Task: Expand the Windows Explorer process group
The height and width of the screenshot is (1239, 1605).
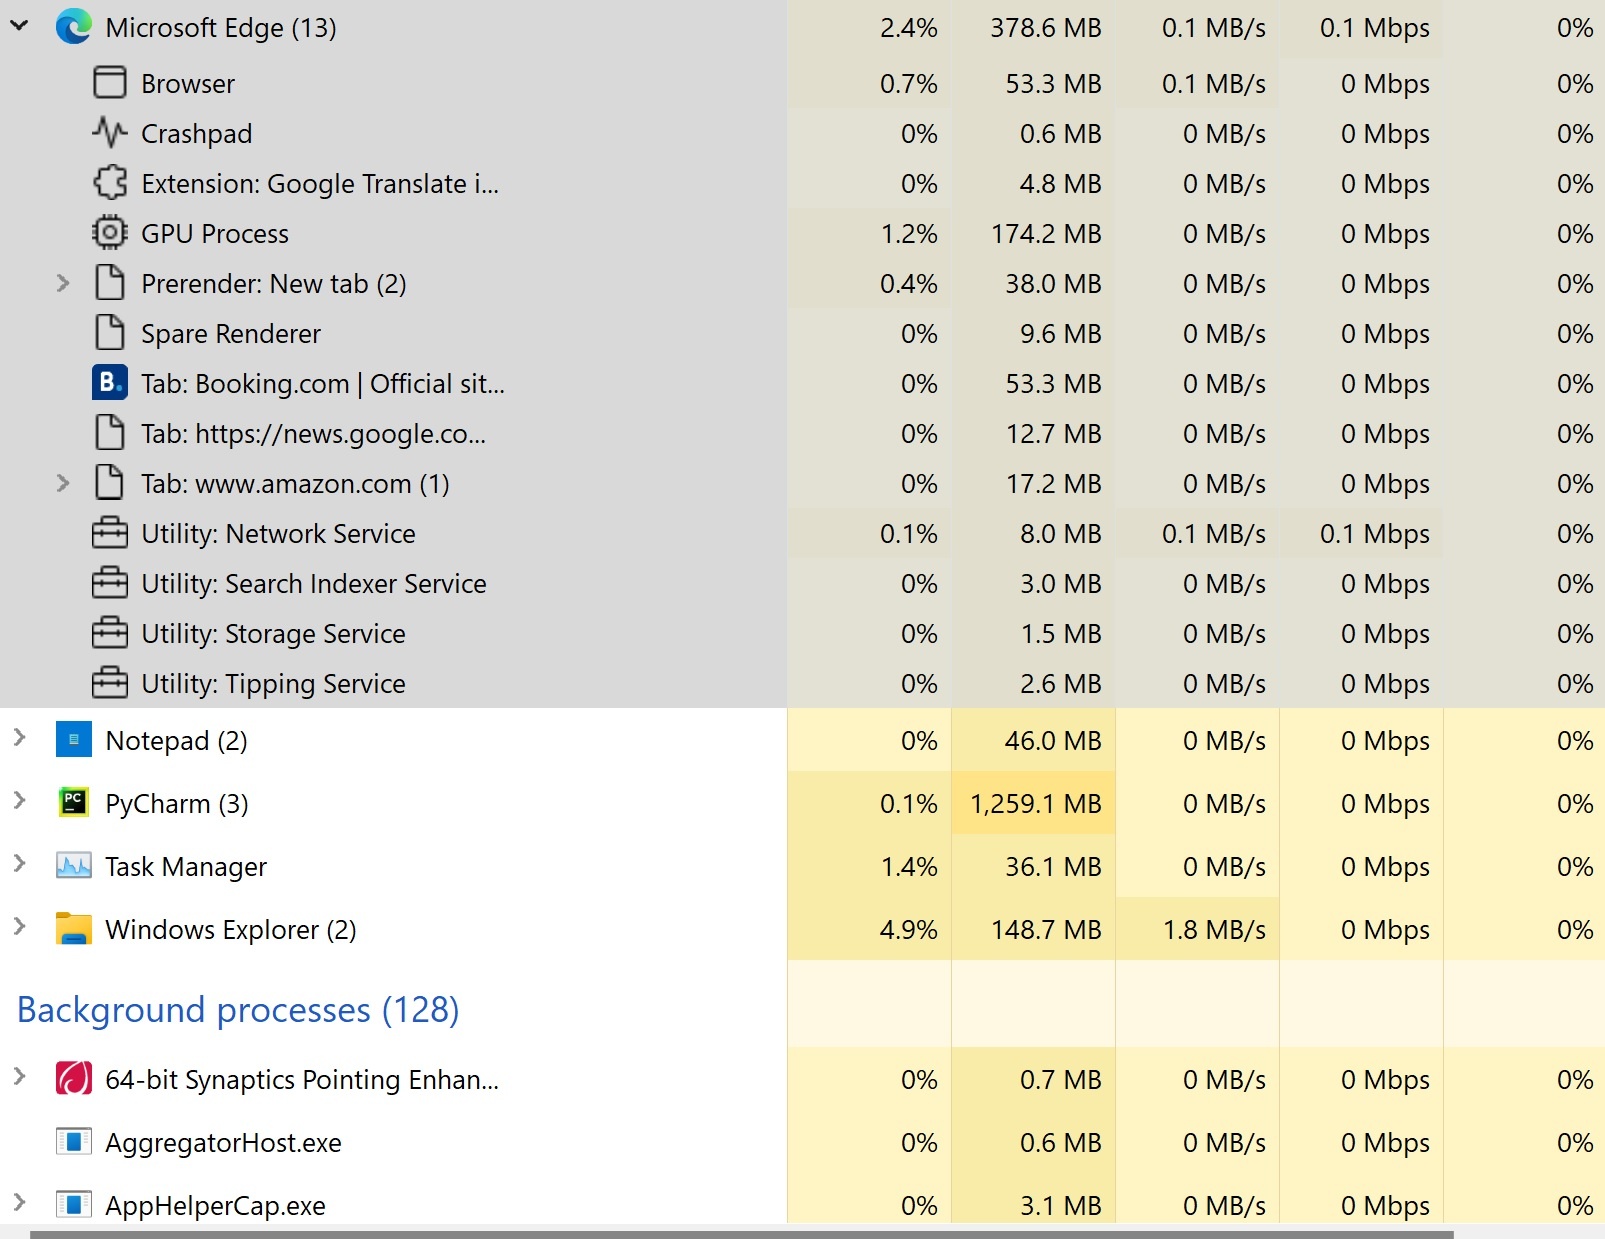Action: tap(19, 926)
